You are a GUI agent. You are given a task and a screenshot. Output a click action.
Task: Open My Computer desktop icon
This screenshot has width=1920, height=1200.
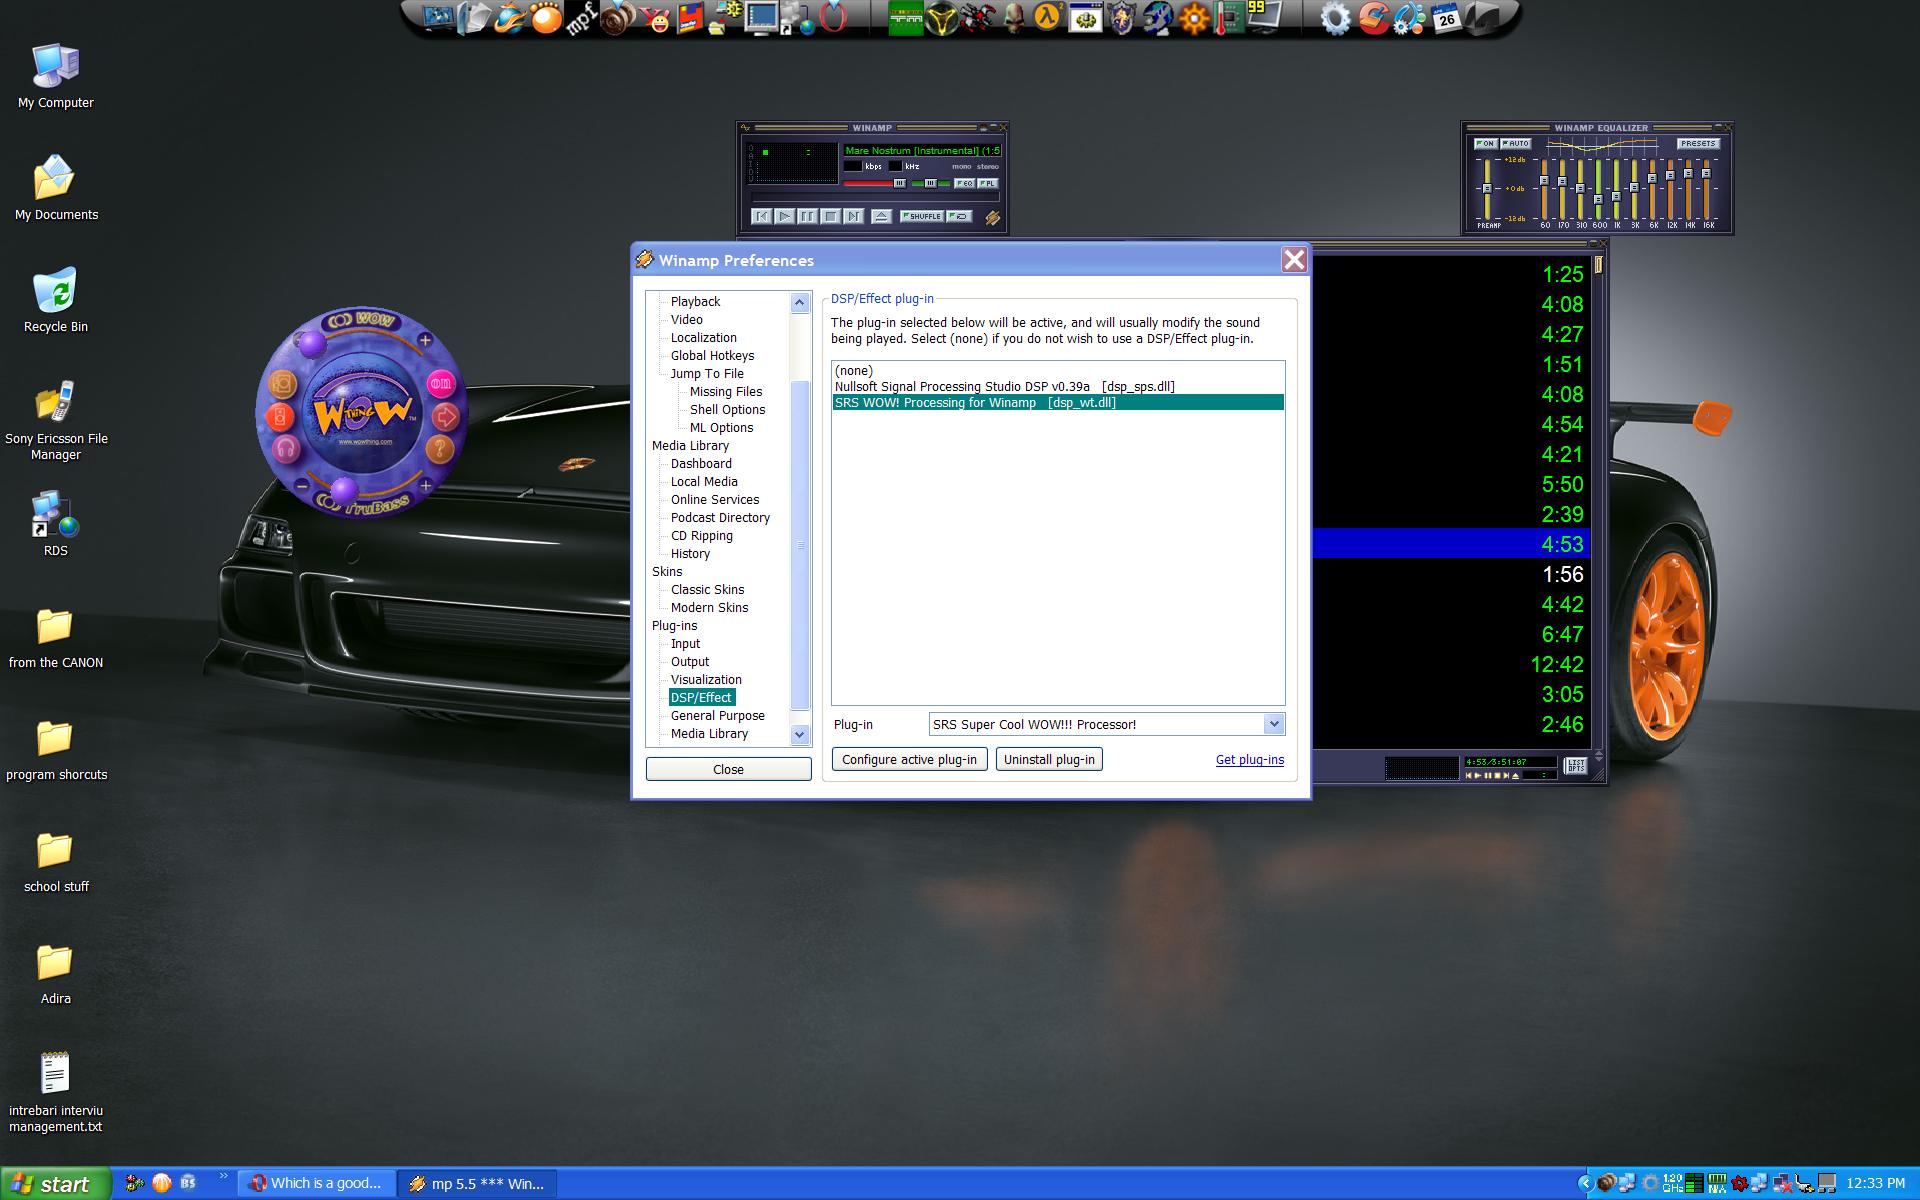56,76
